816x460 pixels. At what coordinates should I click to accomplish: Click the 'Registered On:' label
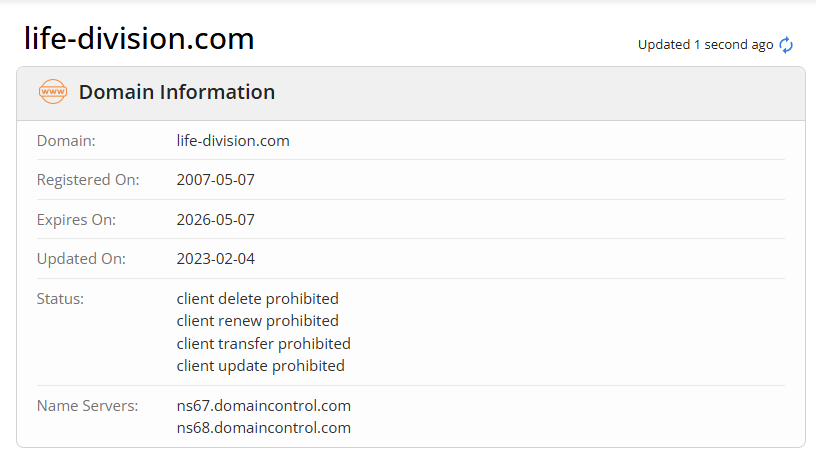pos(88,180)
